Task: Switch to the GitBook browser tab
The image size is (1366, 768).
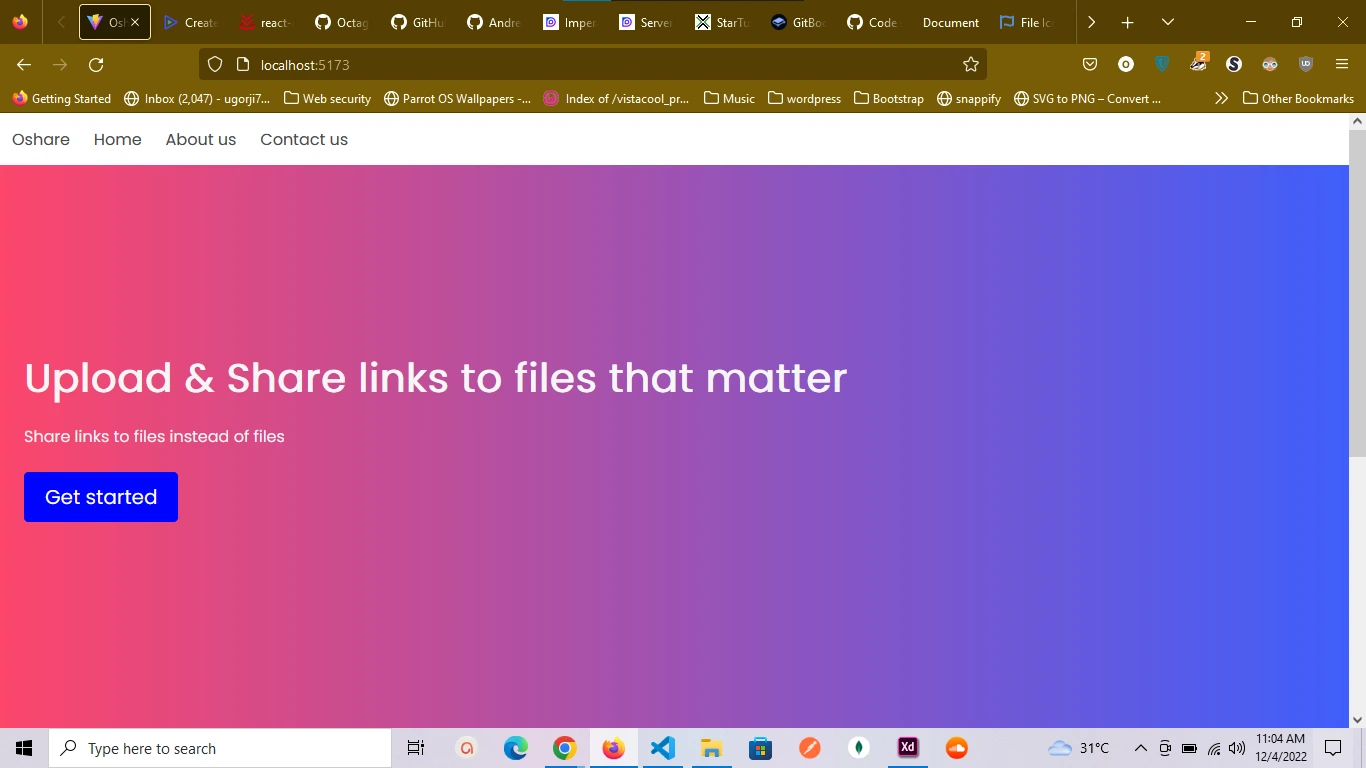Action: (x=799, y=22)
